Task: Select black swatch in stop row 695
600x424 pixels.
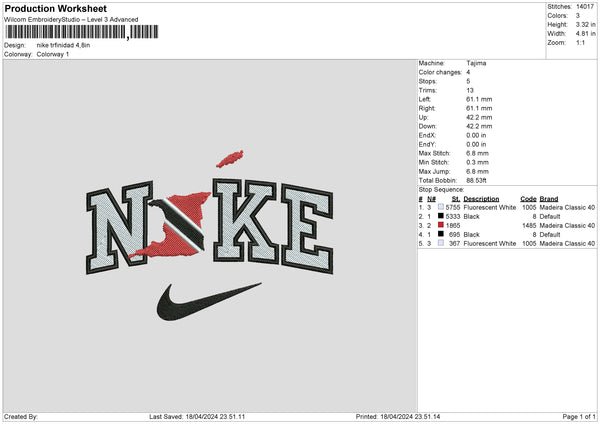Action: tap(441, 234)
